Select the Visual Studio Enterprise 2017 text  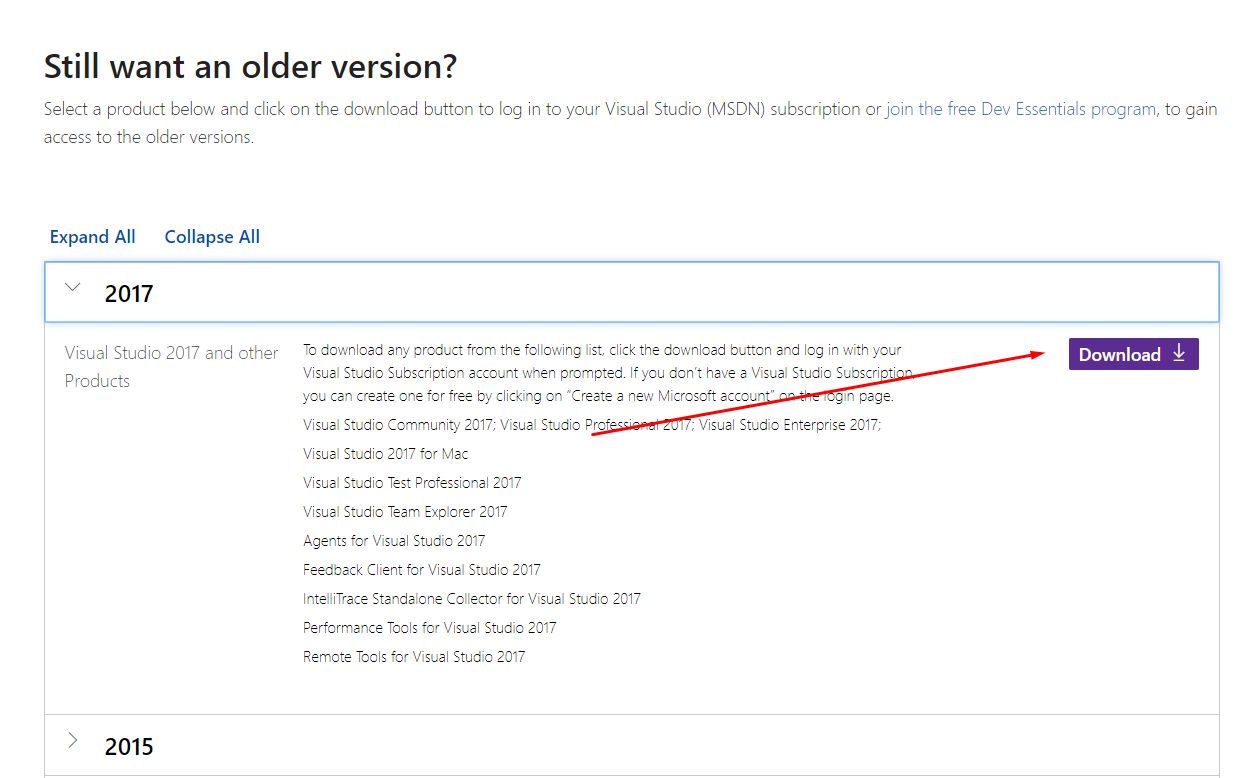click(789, 425)
